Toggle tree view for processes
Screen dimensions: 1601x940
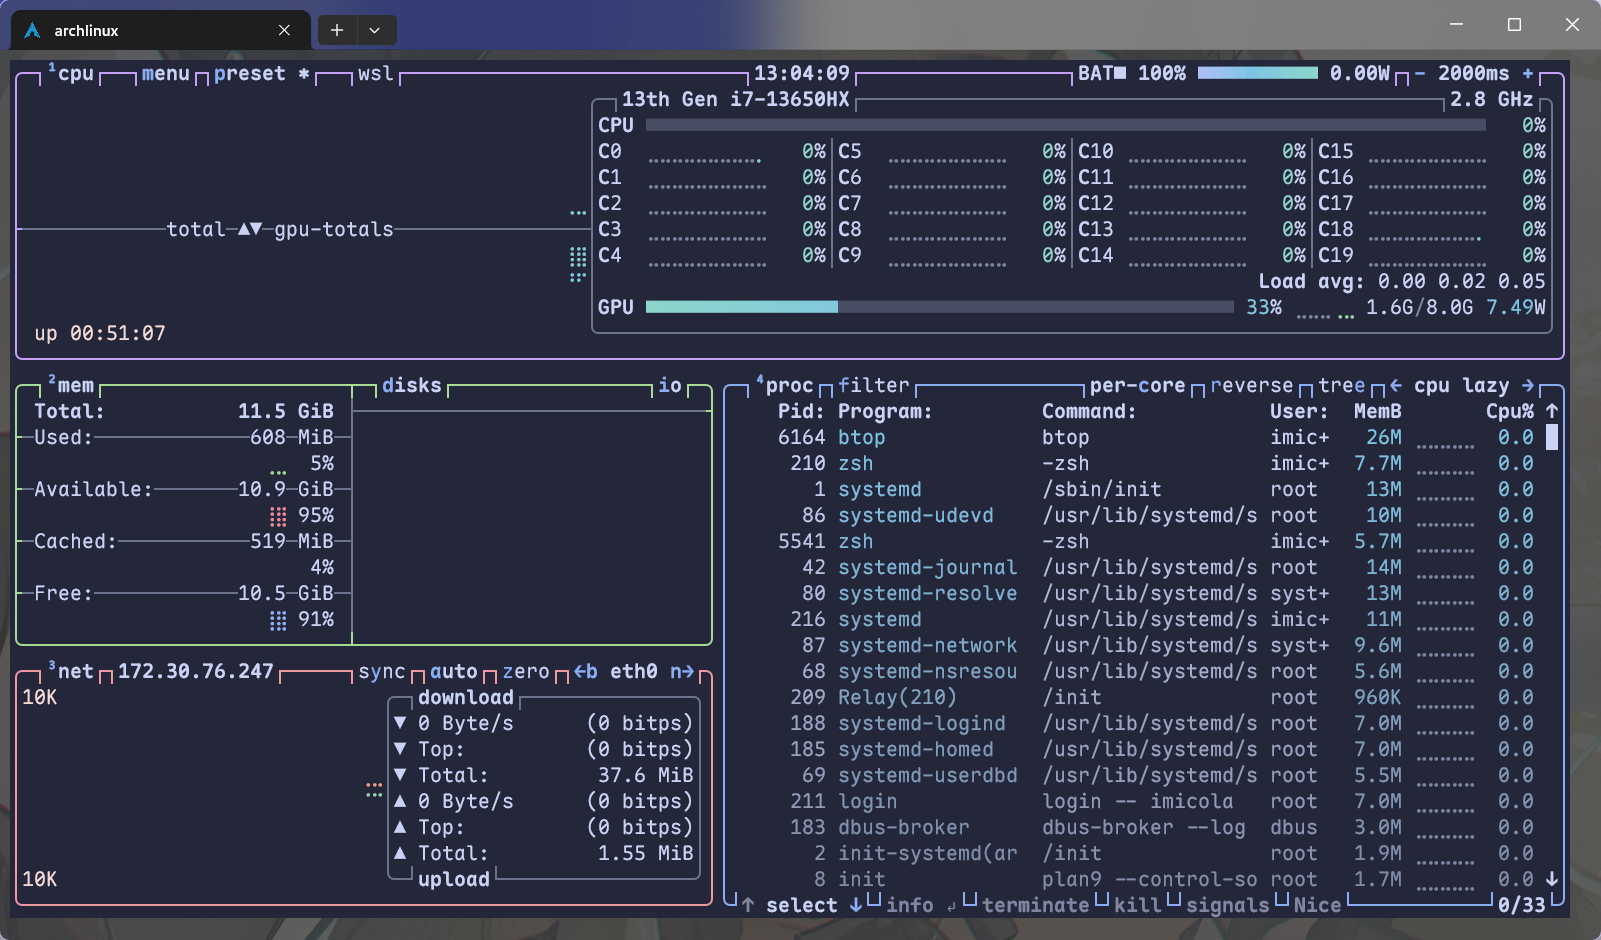1341,386
